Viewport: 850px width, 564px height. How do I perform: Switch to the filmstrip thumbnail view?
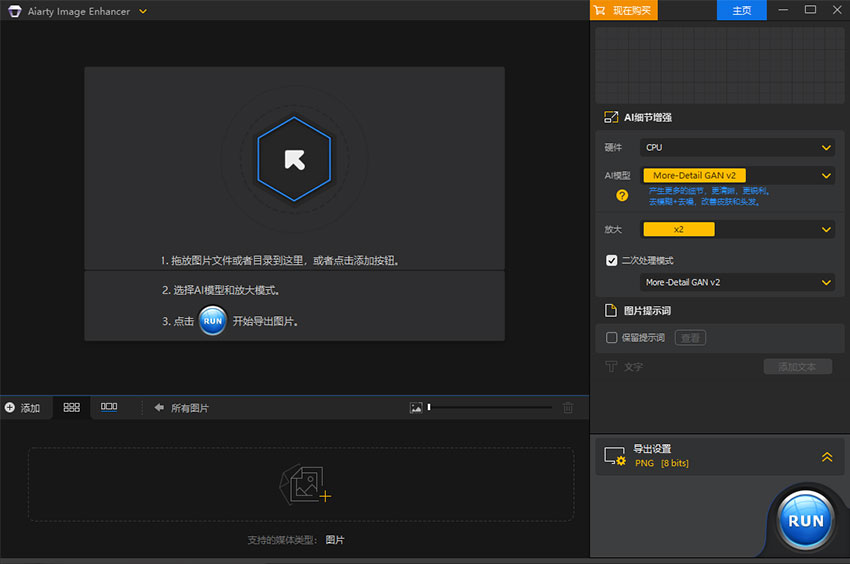(x=109, y=408)
